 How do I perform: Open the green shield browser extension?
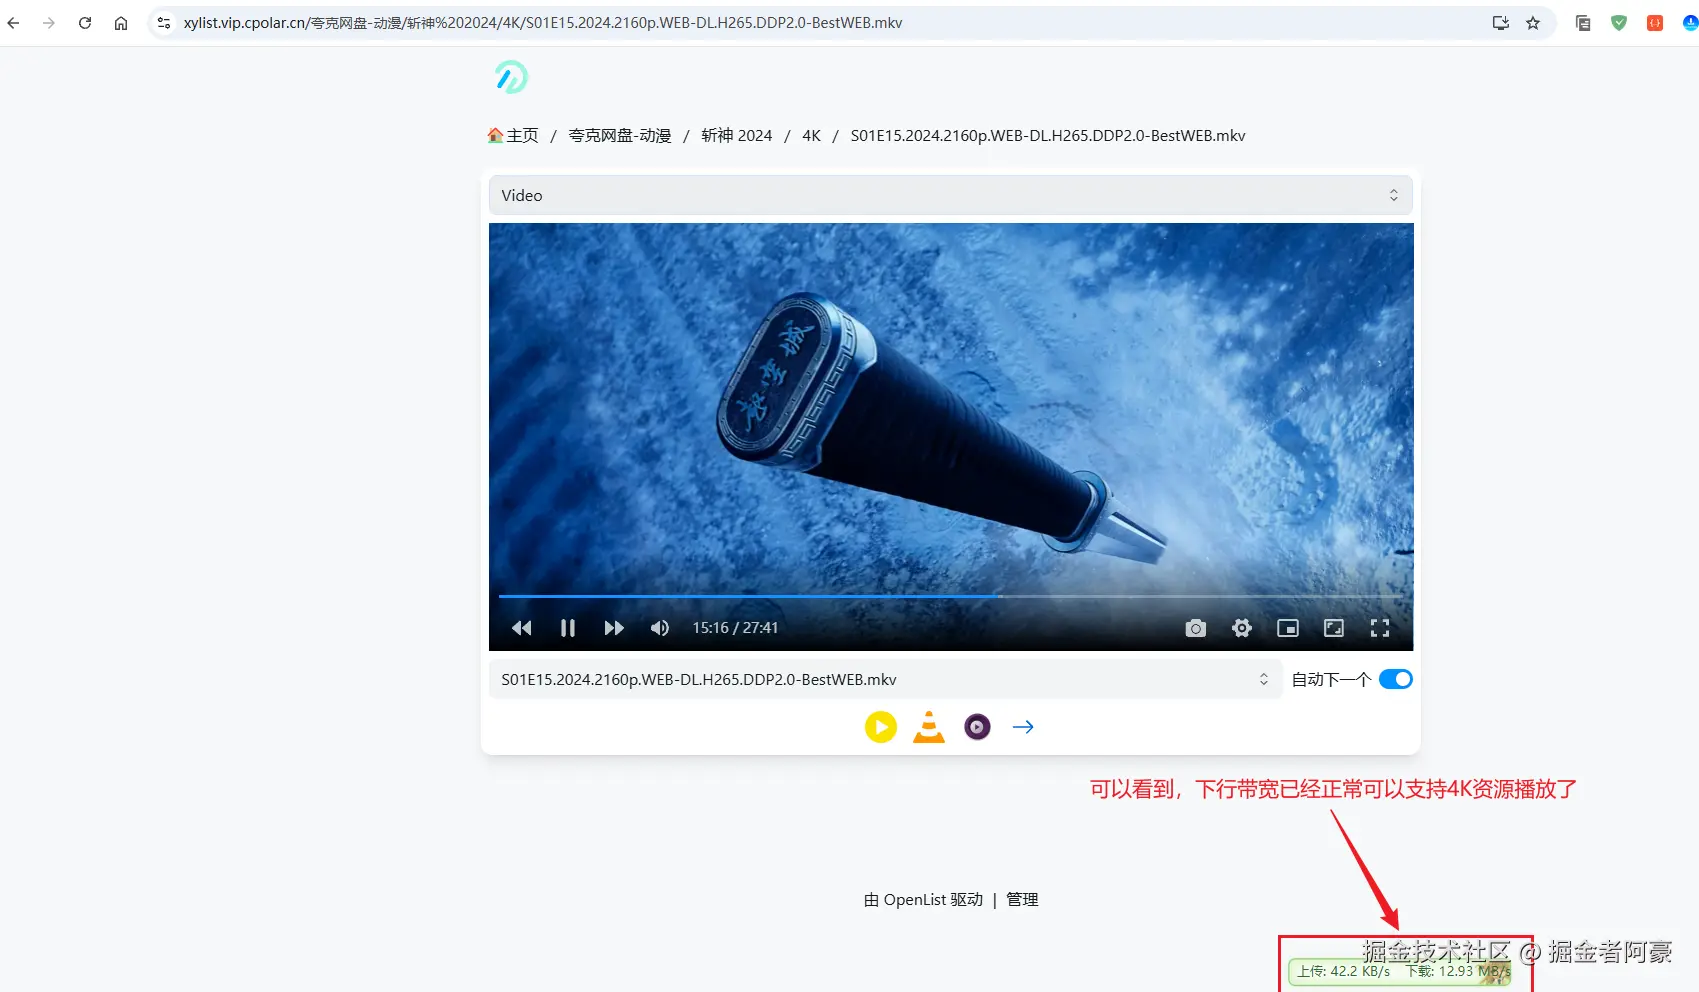(1619, 23)
